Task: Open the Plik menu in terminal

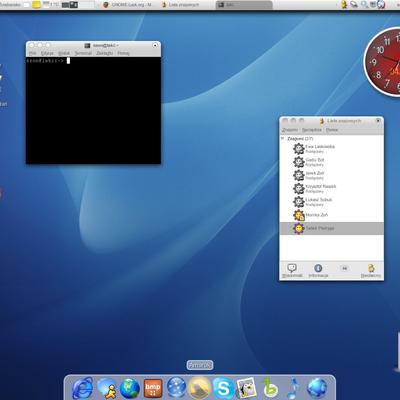Action: (33, 53)
